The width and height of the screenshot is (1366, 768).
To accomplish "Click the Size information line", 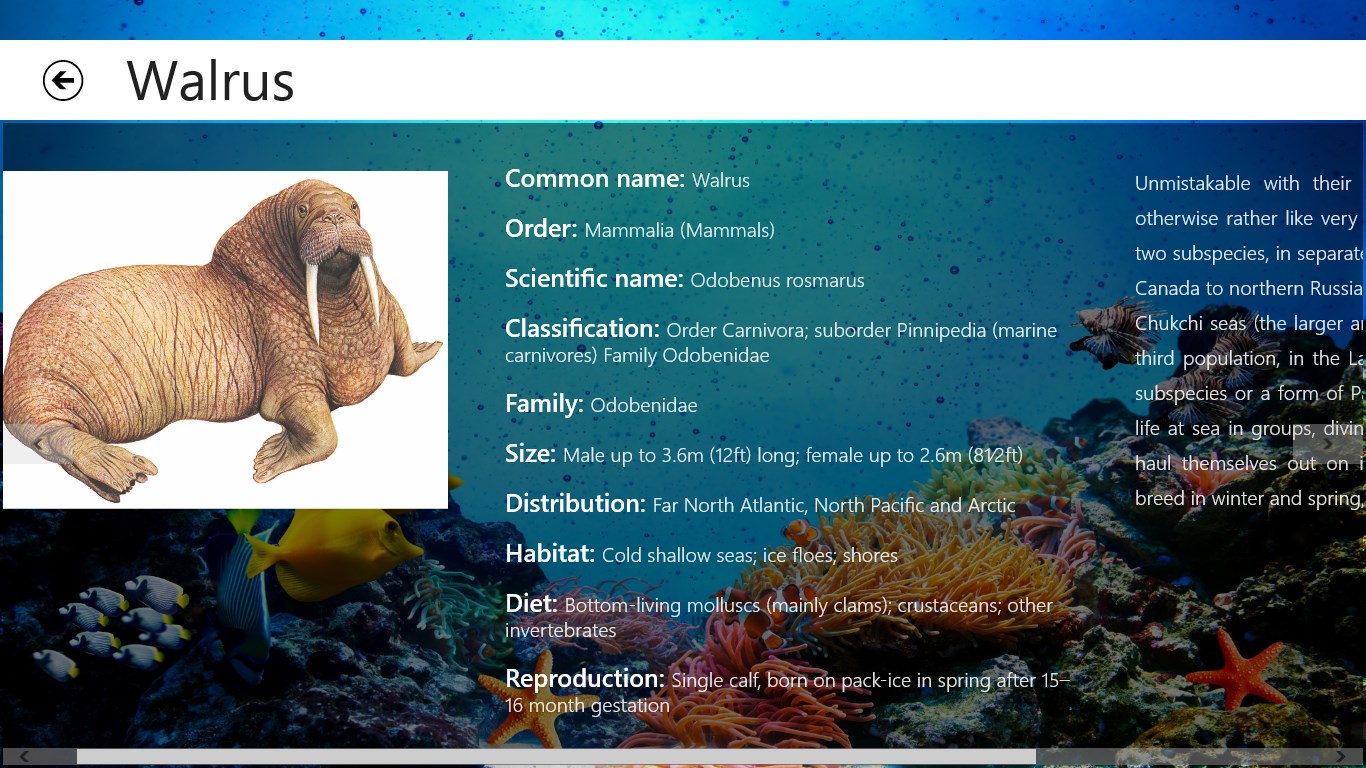I will (763, 454).
